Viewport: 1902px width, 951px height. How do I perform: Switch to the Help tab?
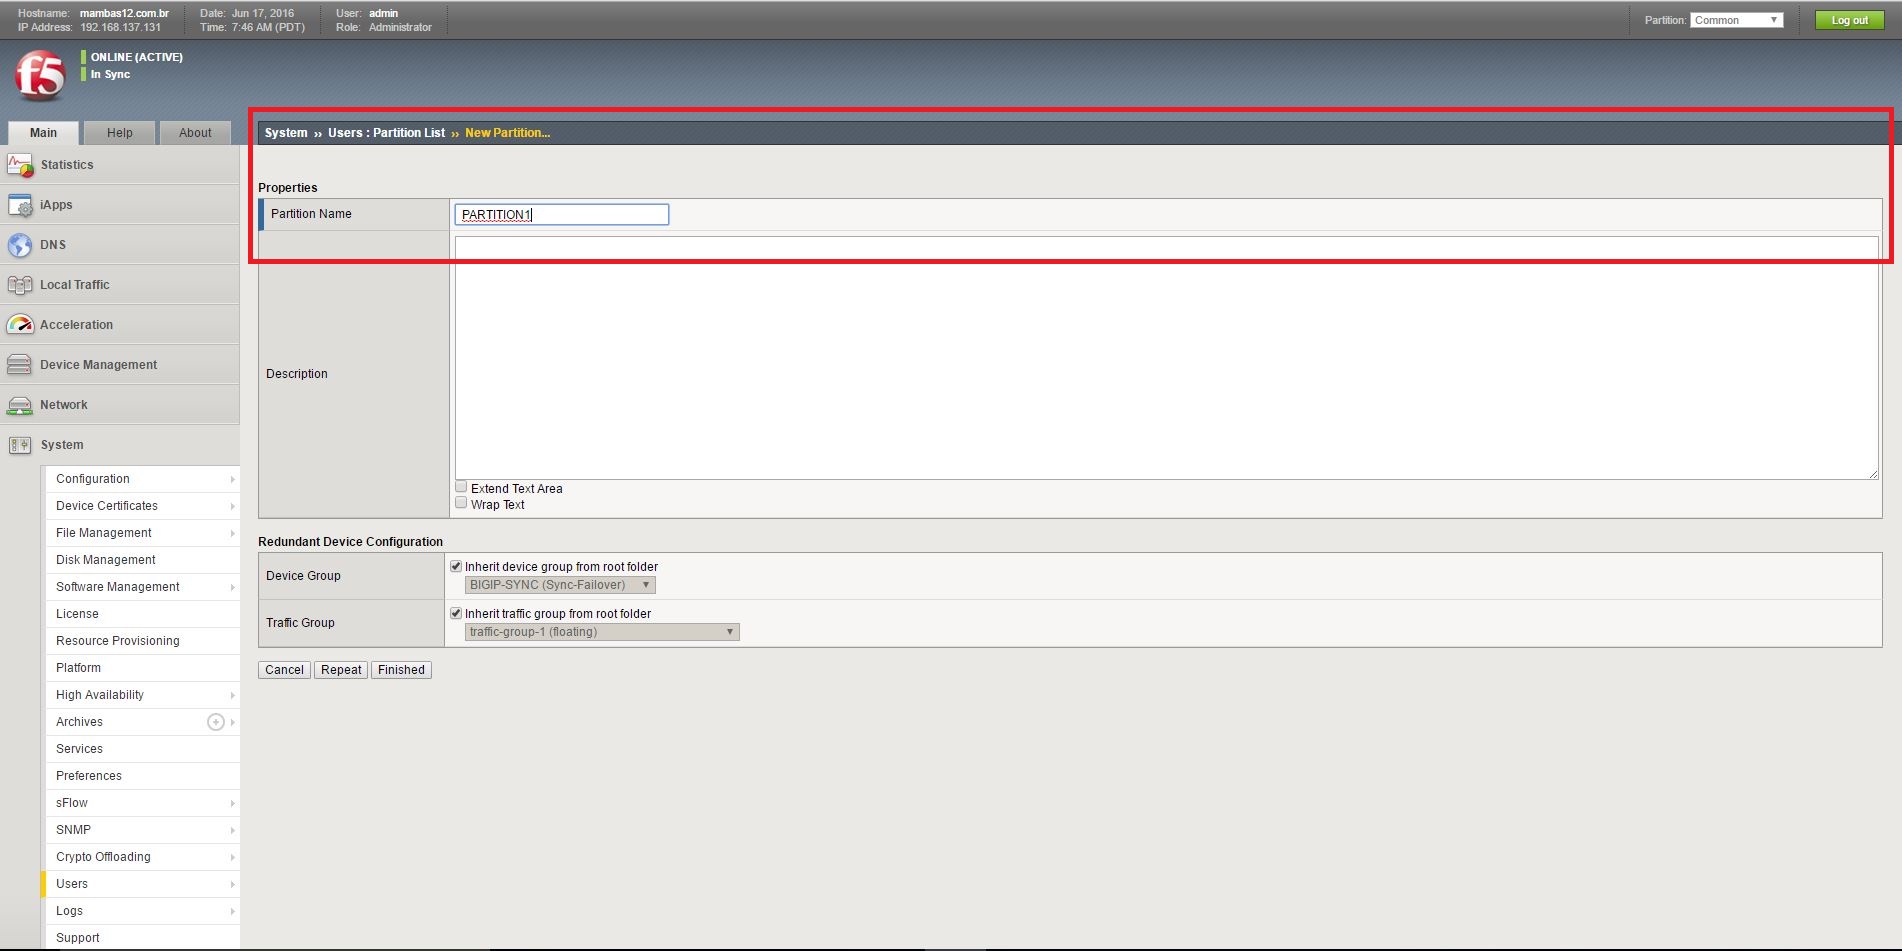pyautogui.click(x=120, y=133)
